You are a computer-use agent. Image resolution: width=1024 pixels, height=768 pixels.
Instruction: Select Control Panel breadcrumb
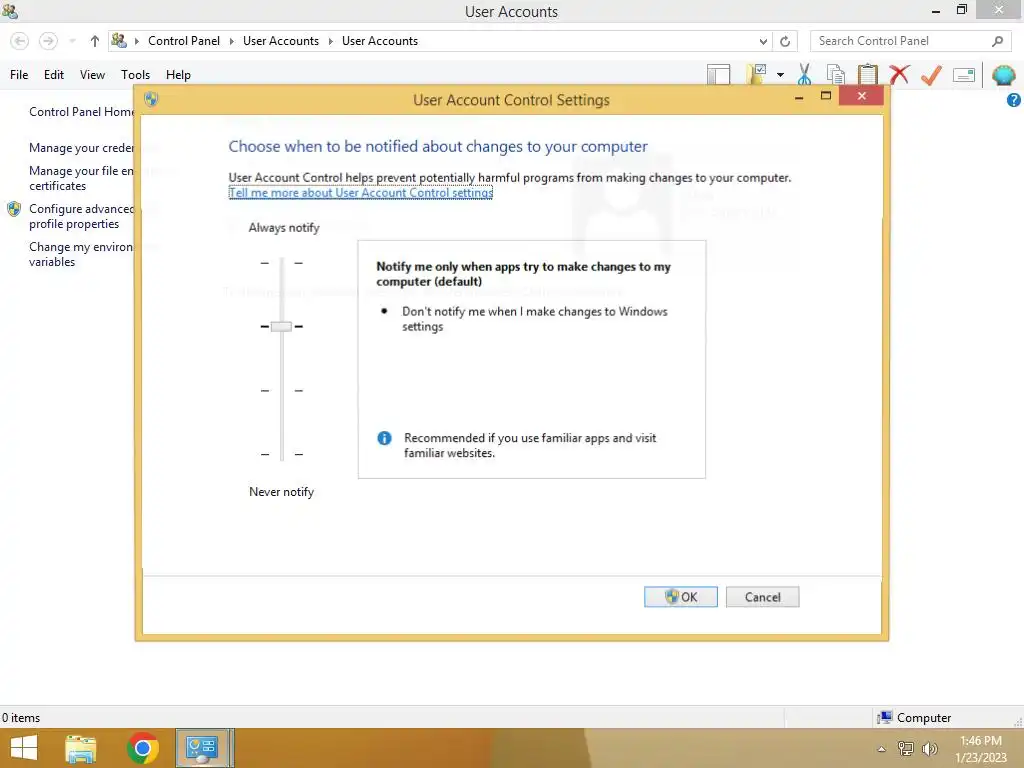pos(184,40)
